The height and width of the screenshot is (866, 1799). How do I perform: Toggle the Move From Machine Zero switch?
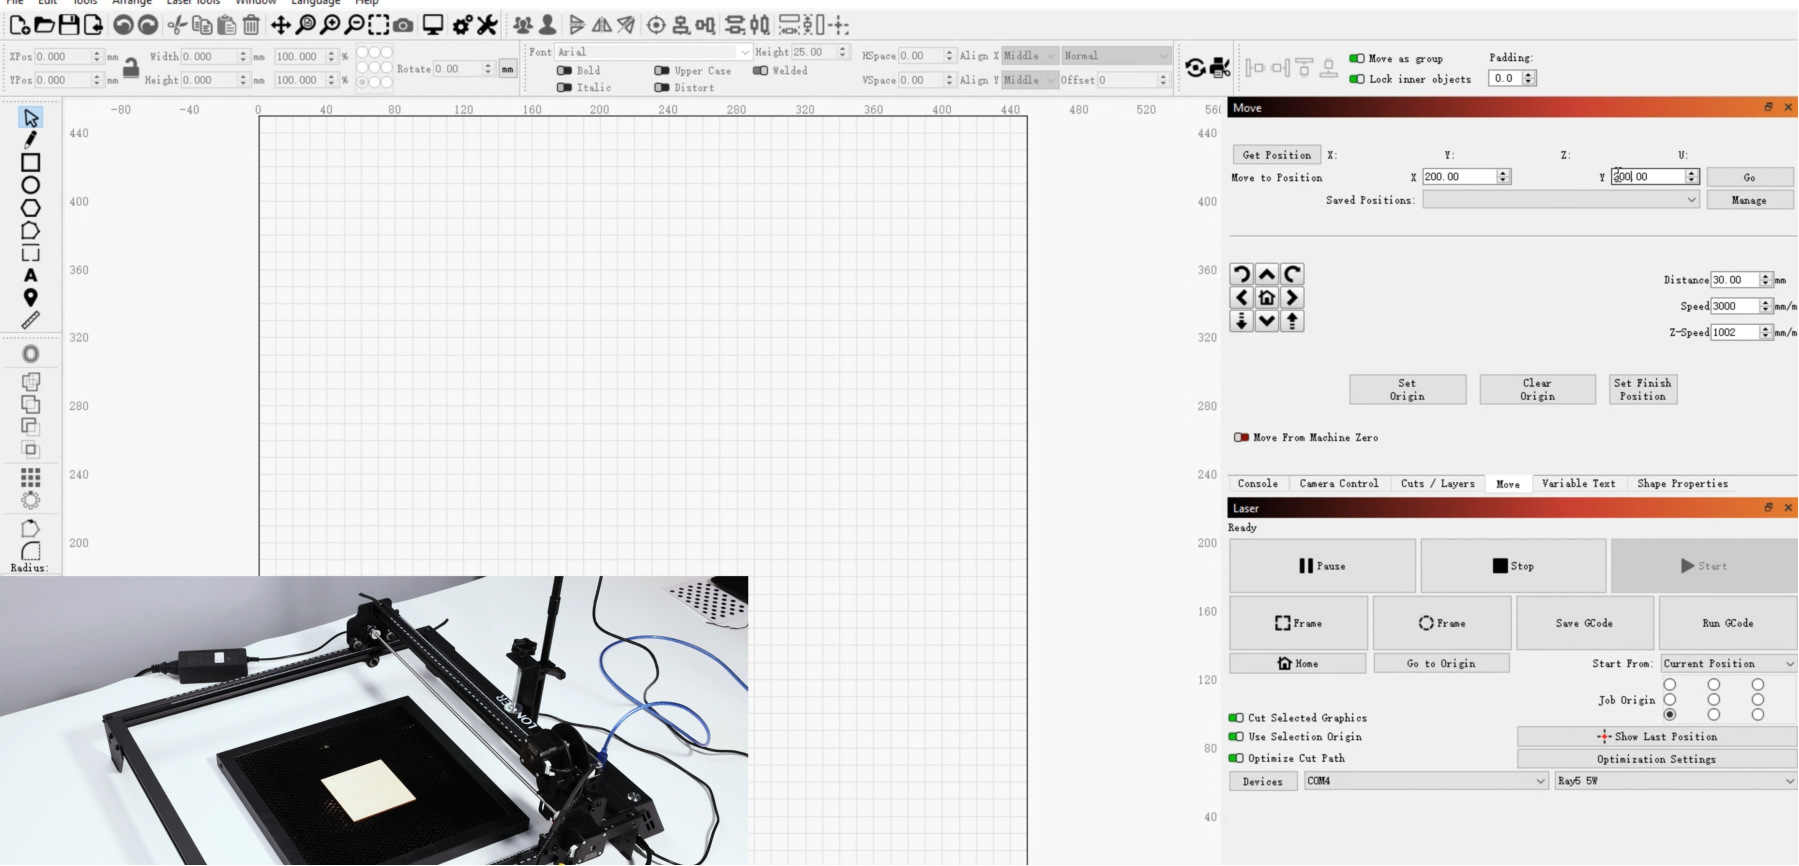(x=1241, y=437)
